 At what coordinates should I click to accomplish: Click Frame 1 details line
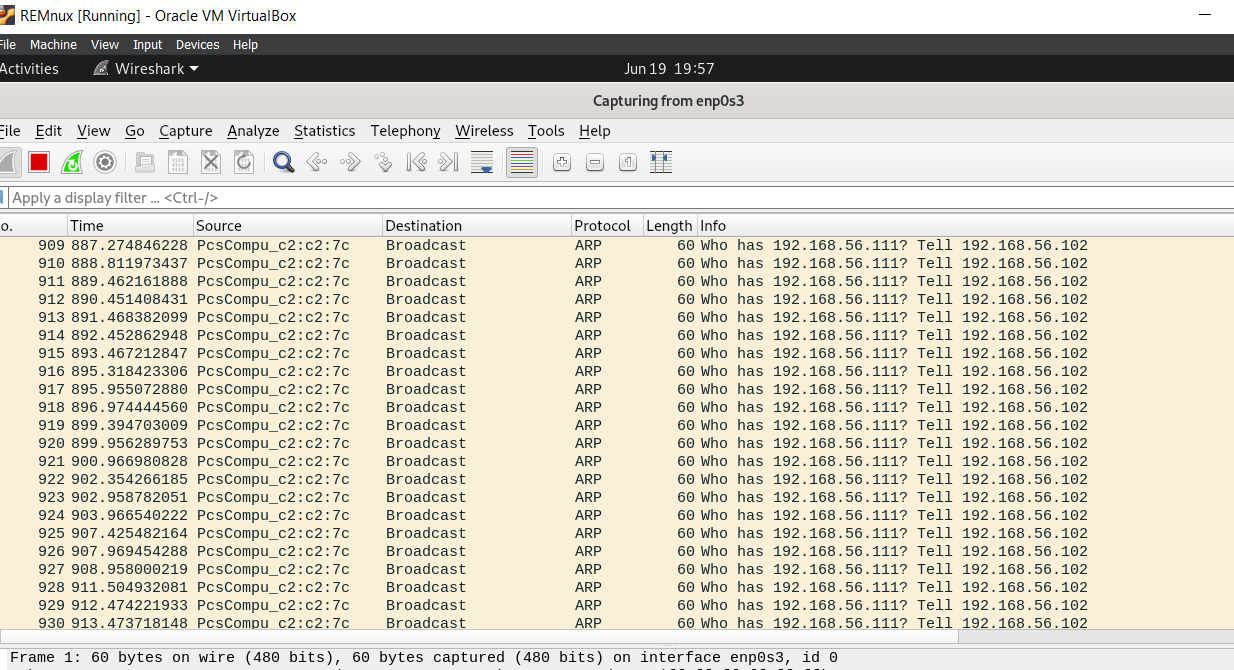tap(424, 658)
